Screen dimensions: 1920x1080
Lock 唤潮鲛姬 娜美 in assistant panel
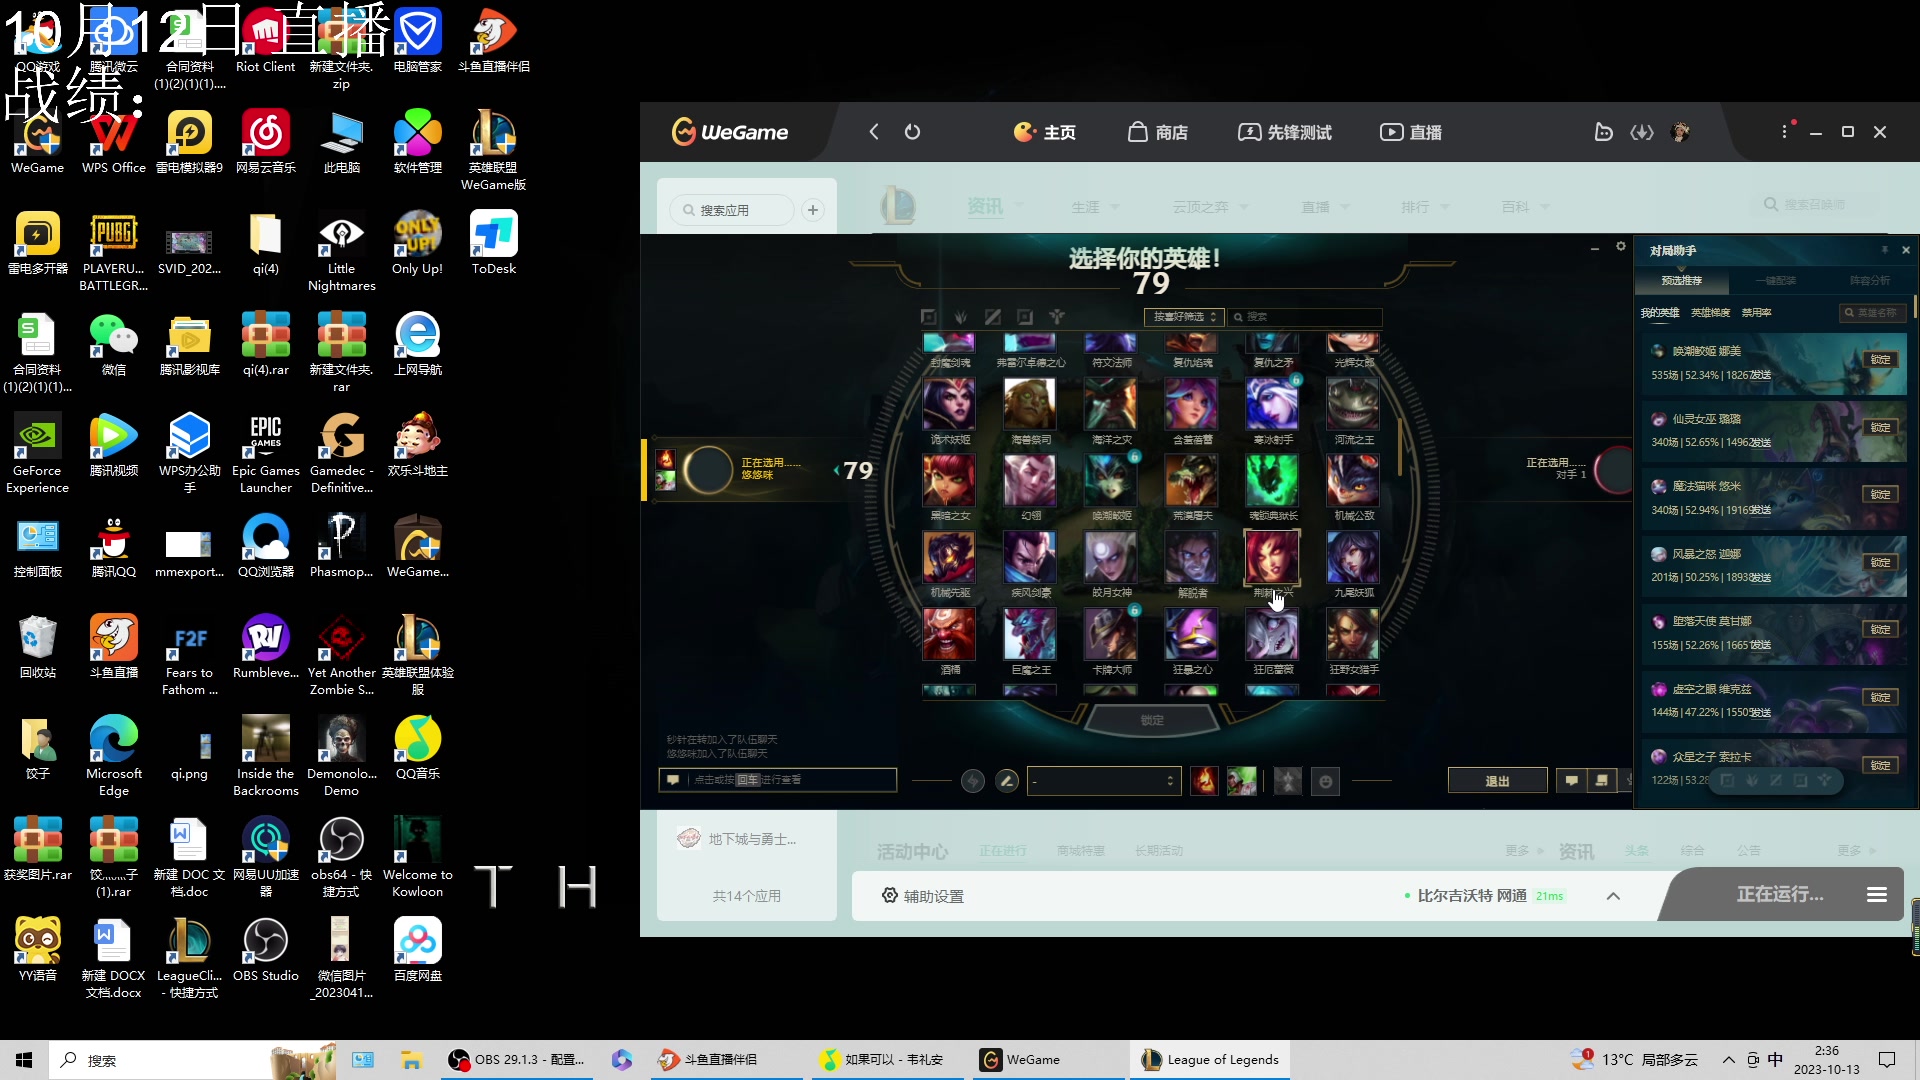(x=1881, y=359)
